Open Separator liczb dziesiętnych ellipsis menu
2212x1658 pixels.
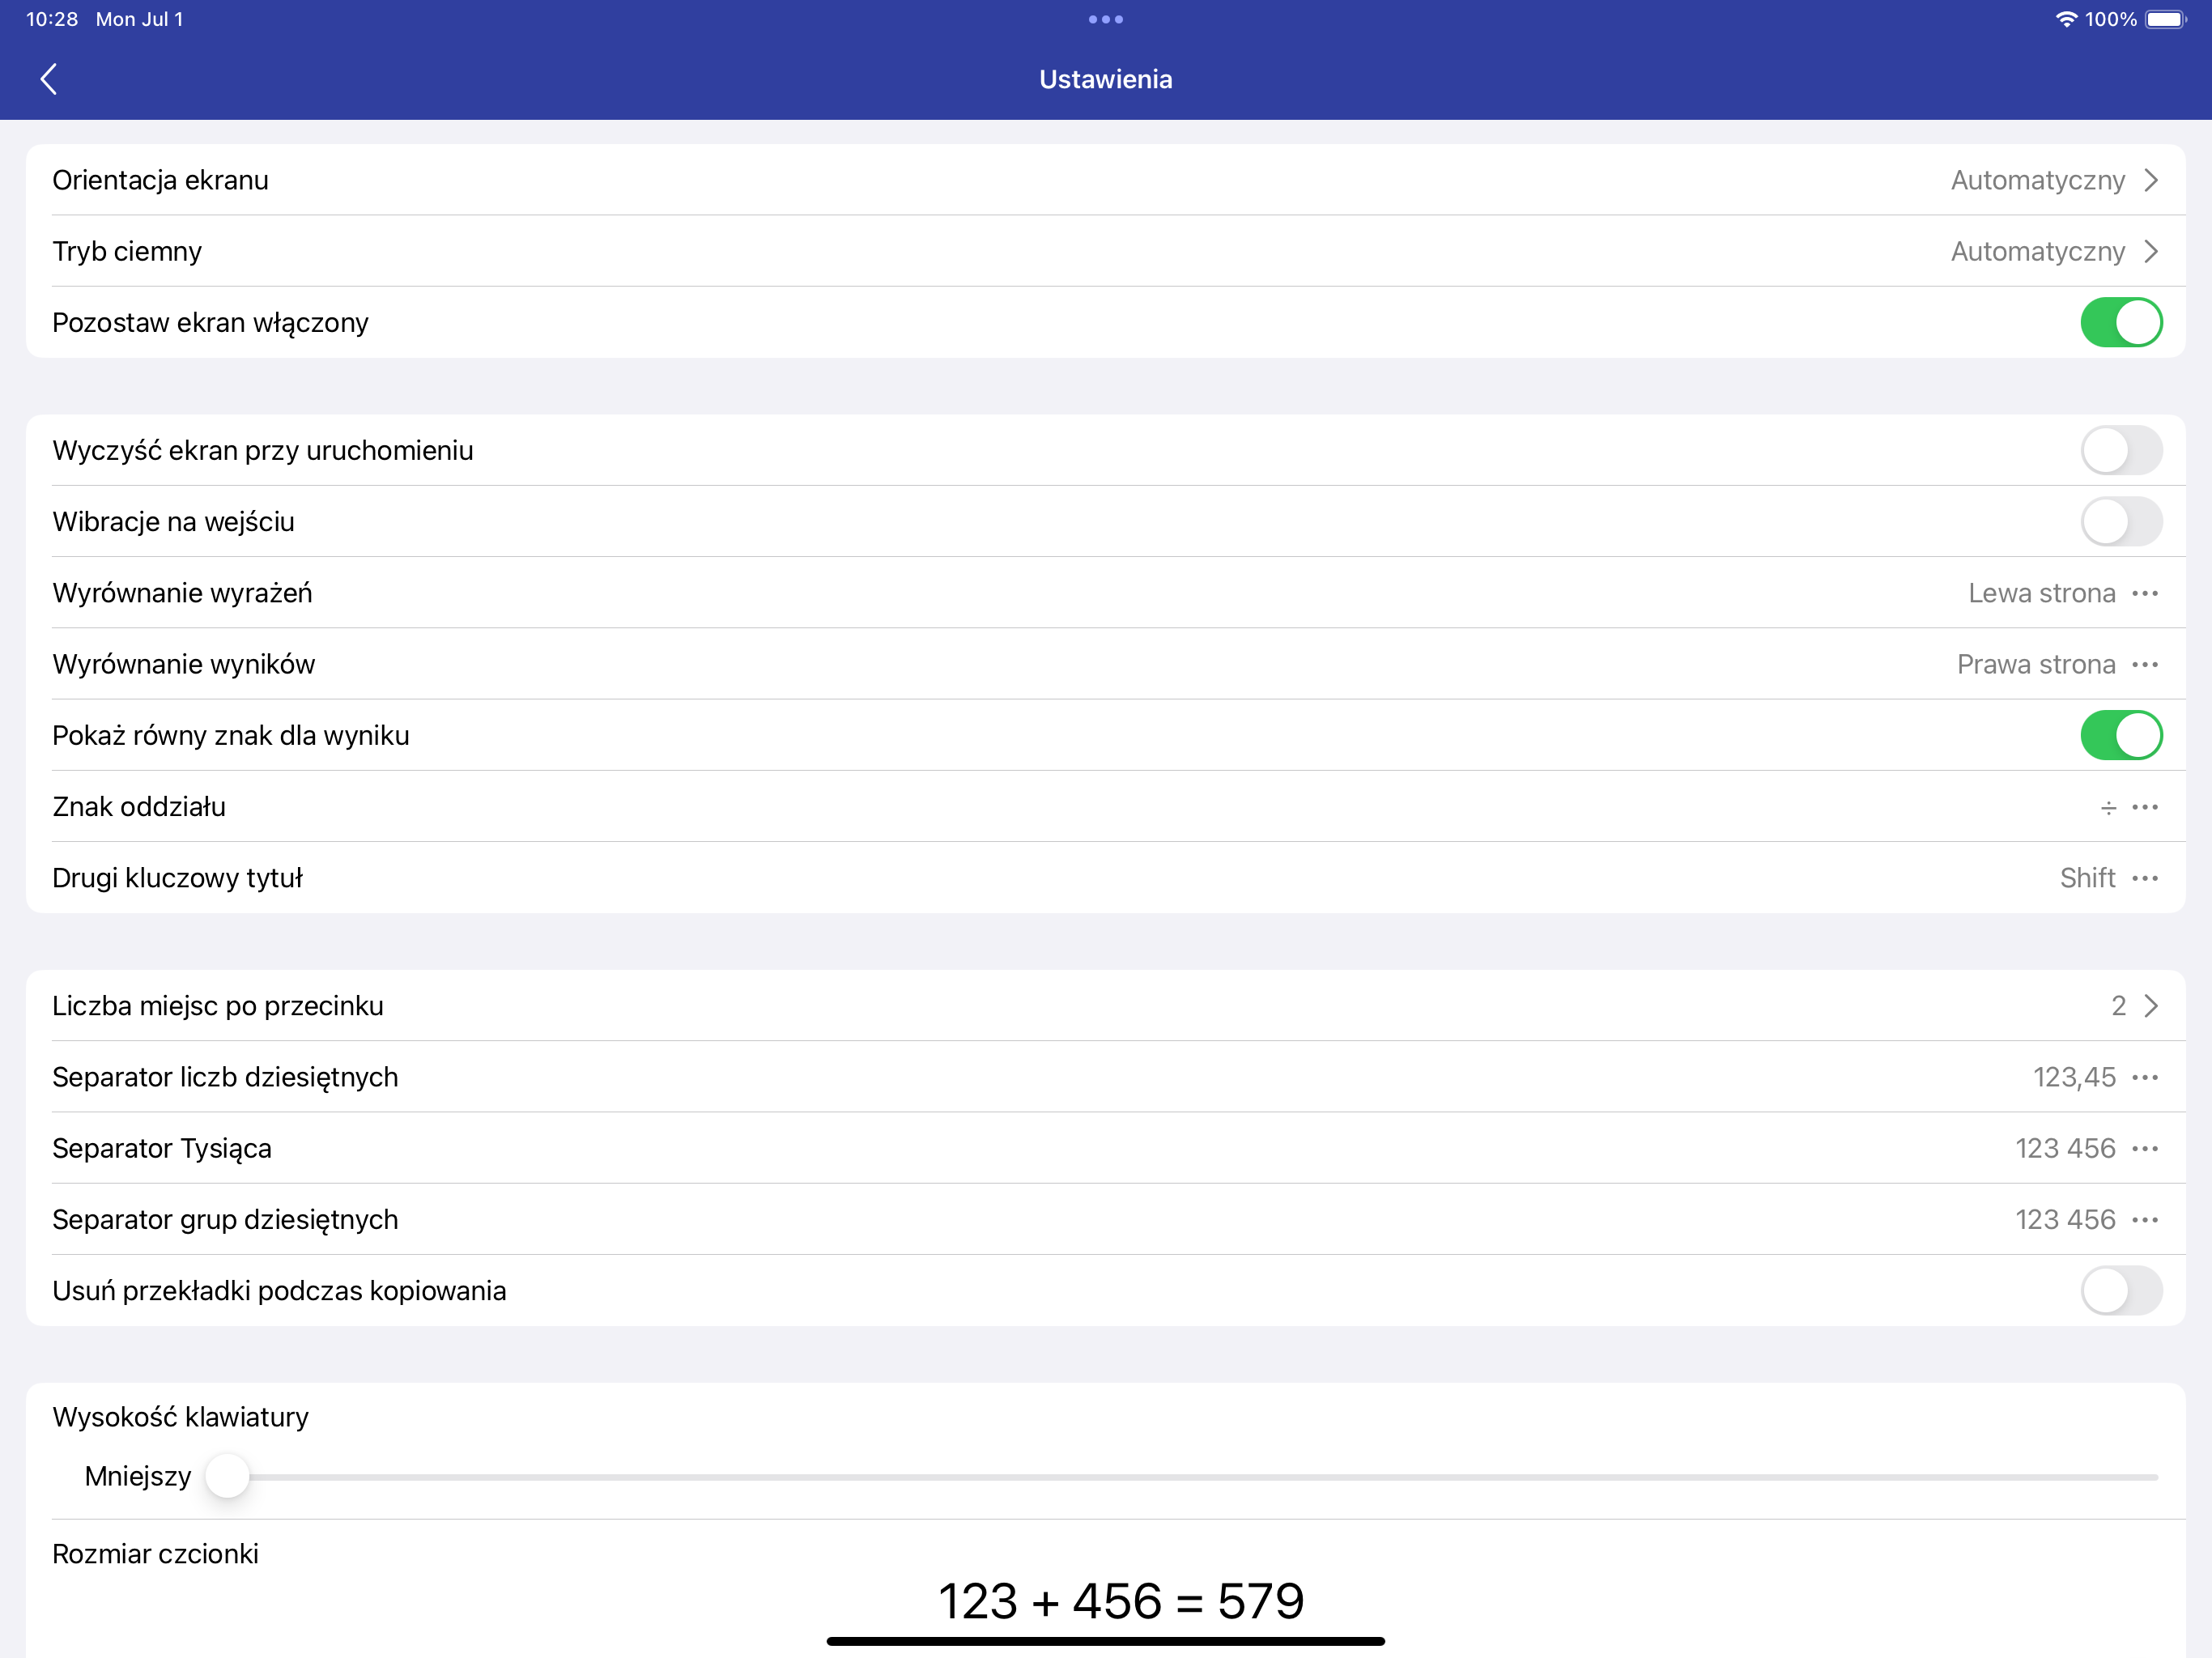(x=2145, y=1077)
